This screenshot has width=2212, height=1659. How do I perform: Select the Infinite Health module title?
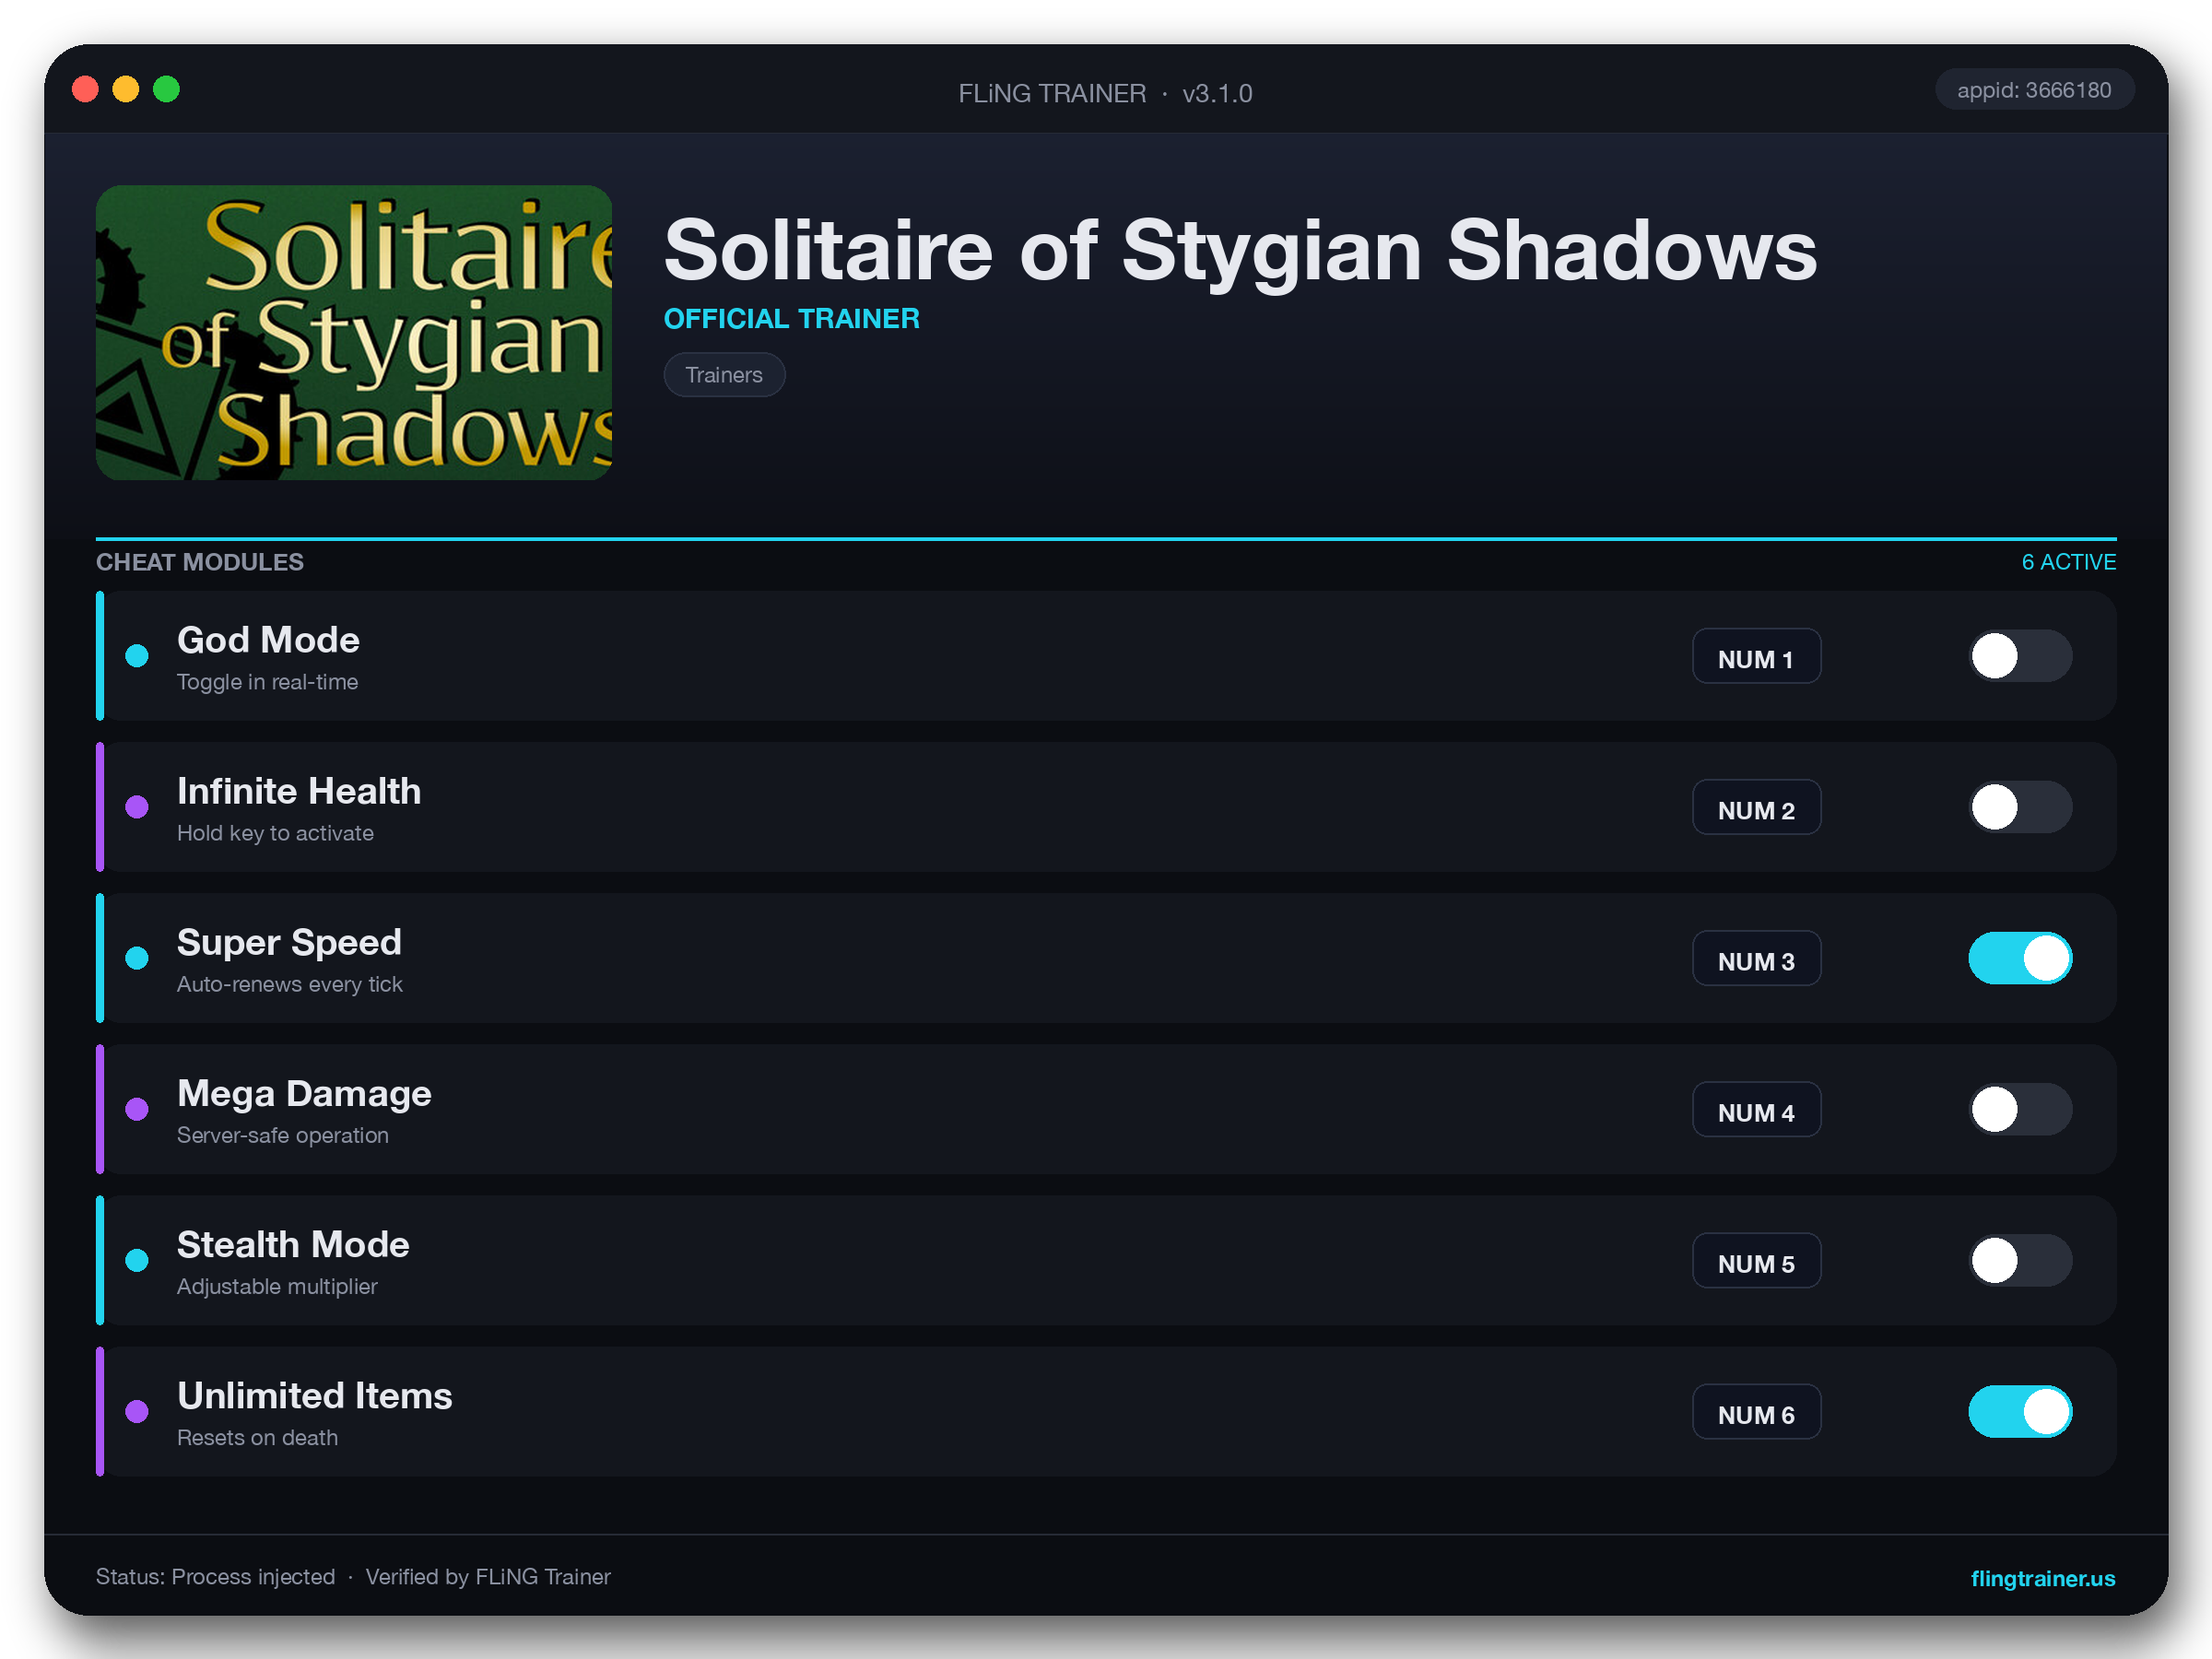(299, 791)
